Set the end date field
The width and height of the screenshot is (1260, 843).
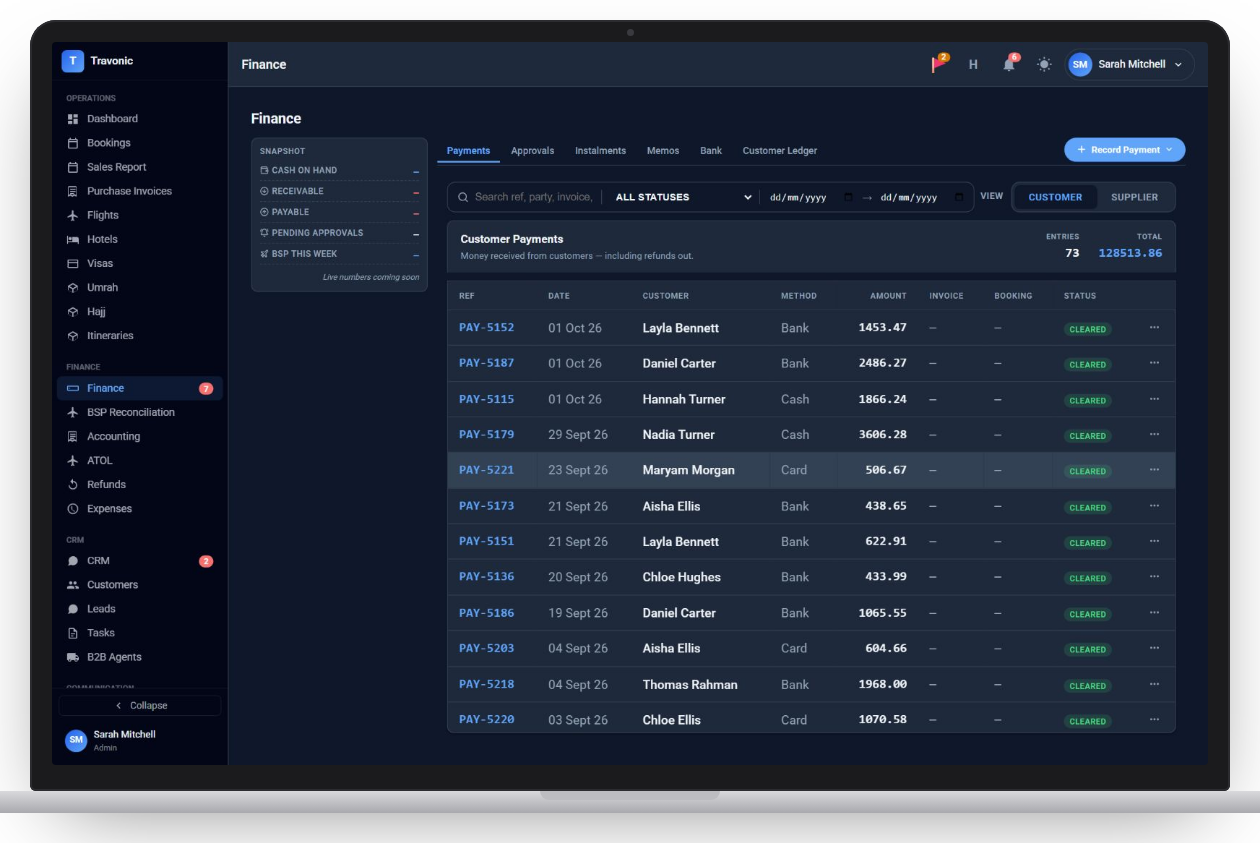click(922, 197)
